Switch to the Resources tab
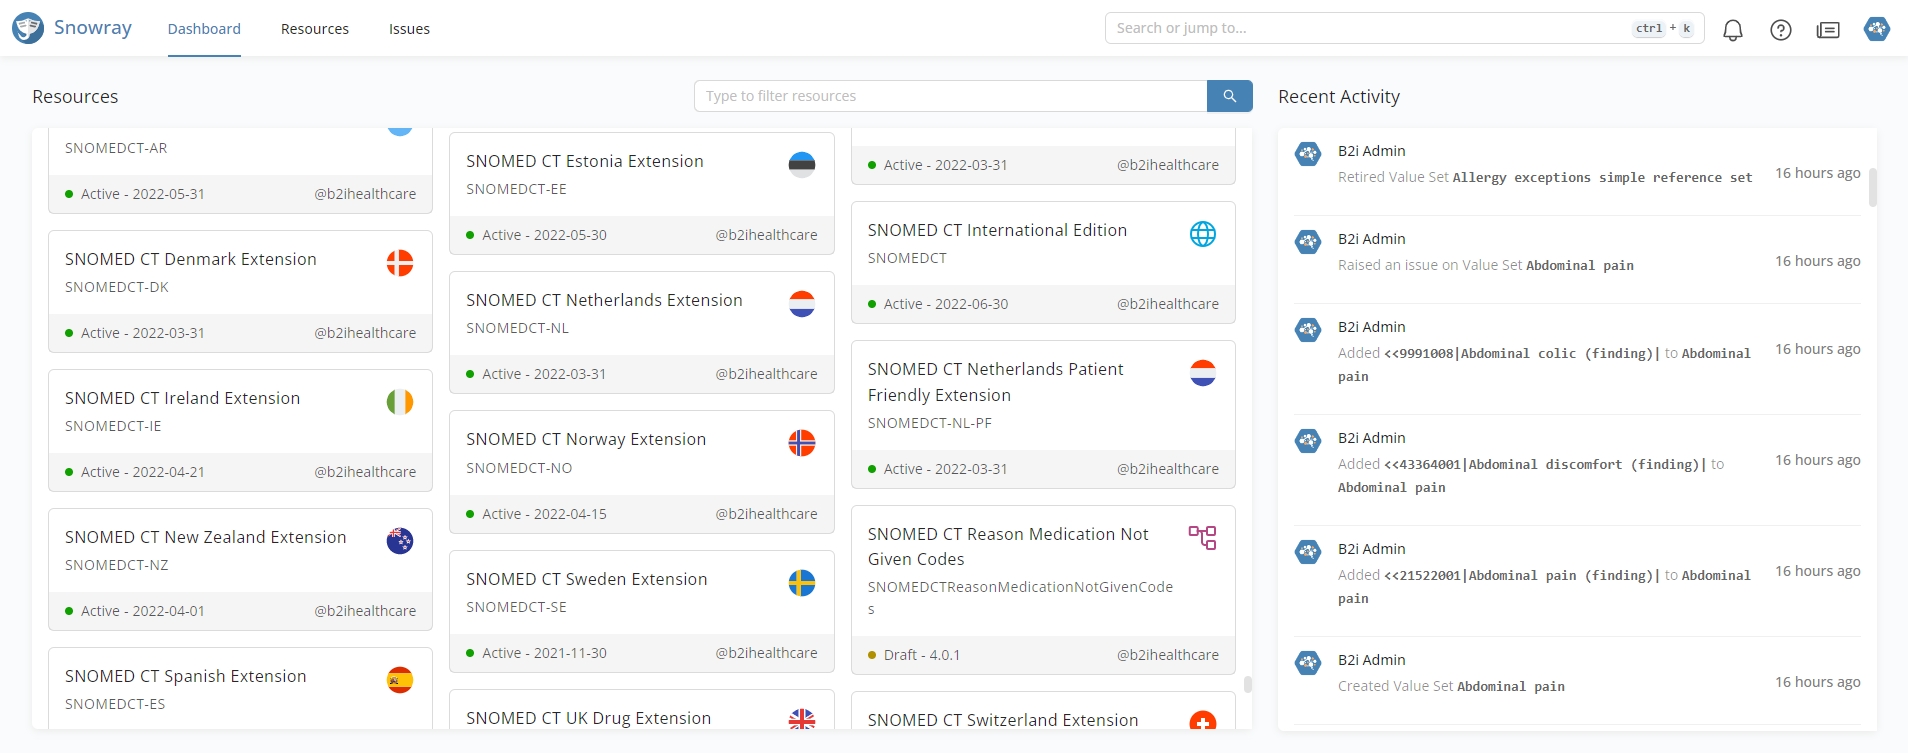1908x753 pixels. point(314,29)
